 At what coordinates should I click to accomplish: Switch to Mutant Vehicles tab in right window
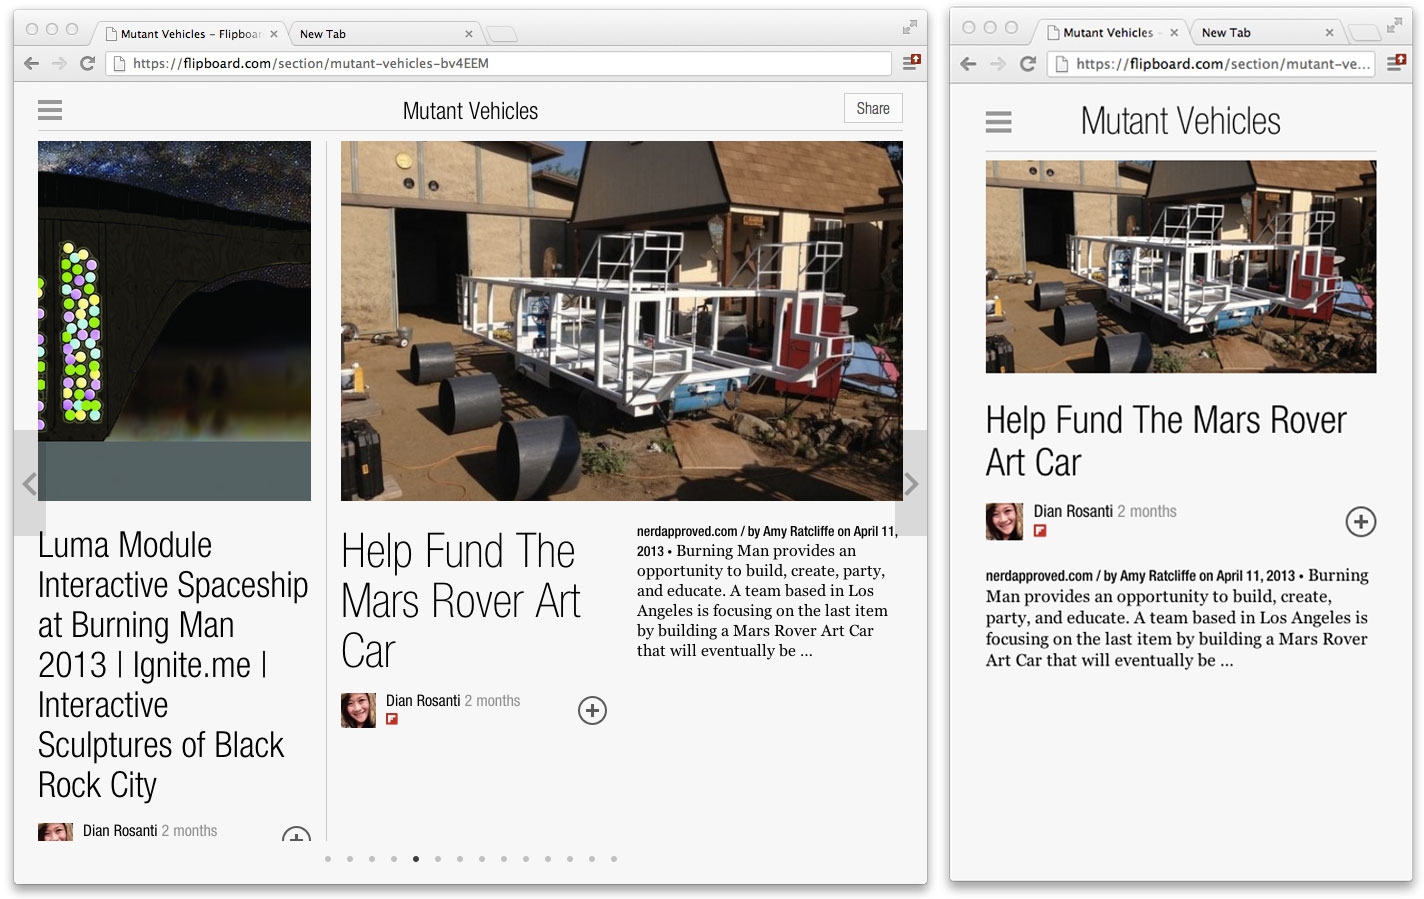[1110, 33]
